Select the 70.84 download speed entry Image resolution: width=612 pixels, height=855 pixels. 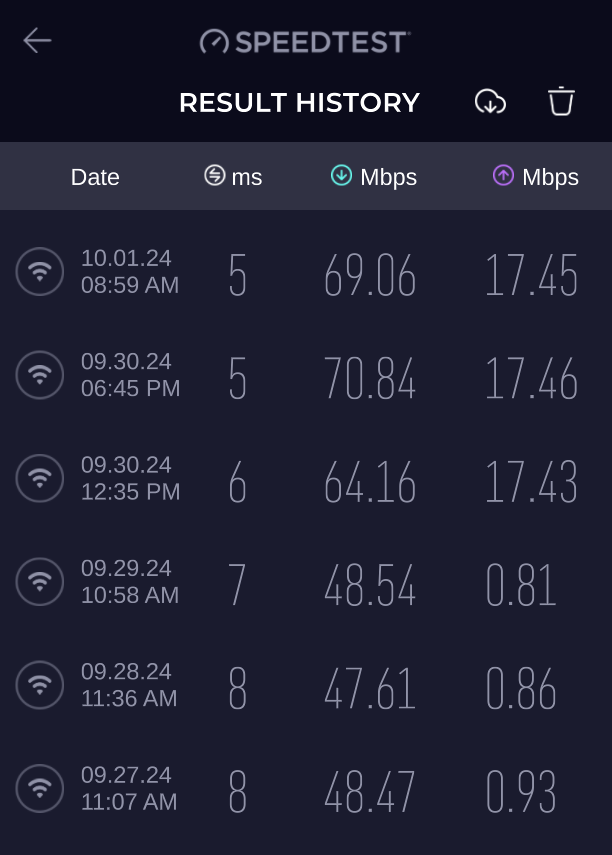click(x=370, y=379)
